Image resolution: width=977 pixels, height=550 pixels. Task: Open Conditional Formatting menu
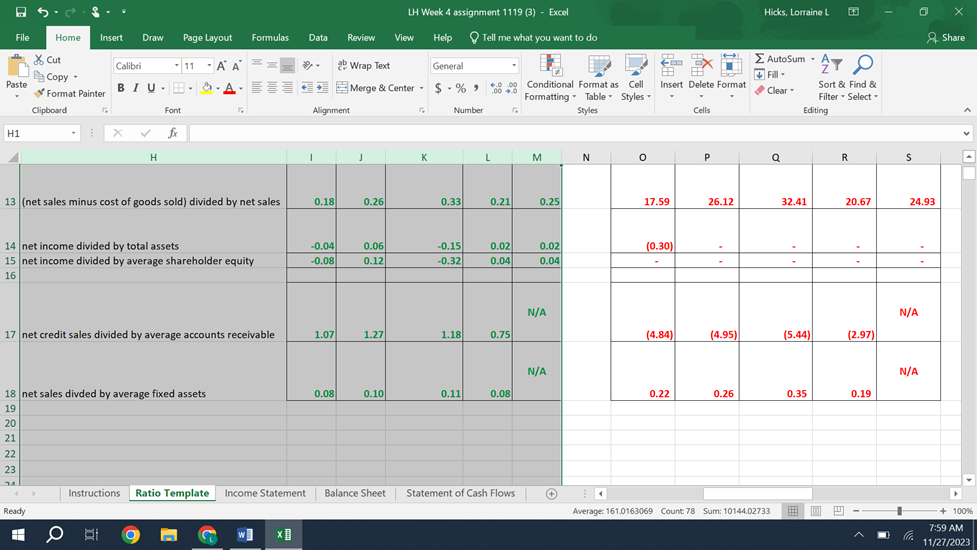pos(550,78)
